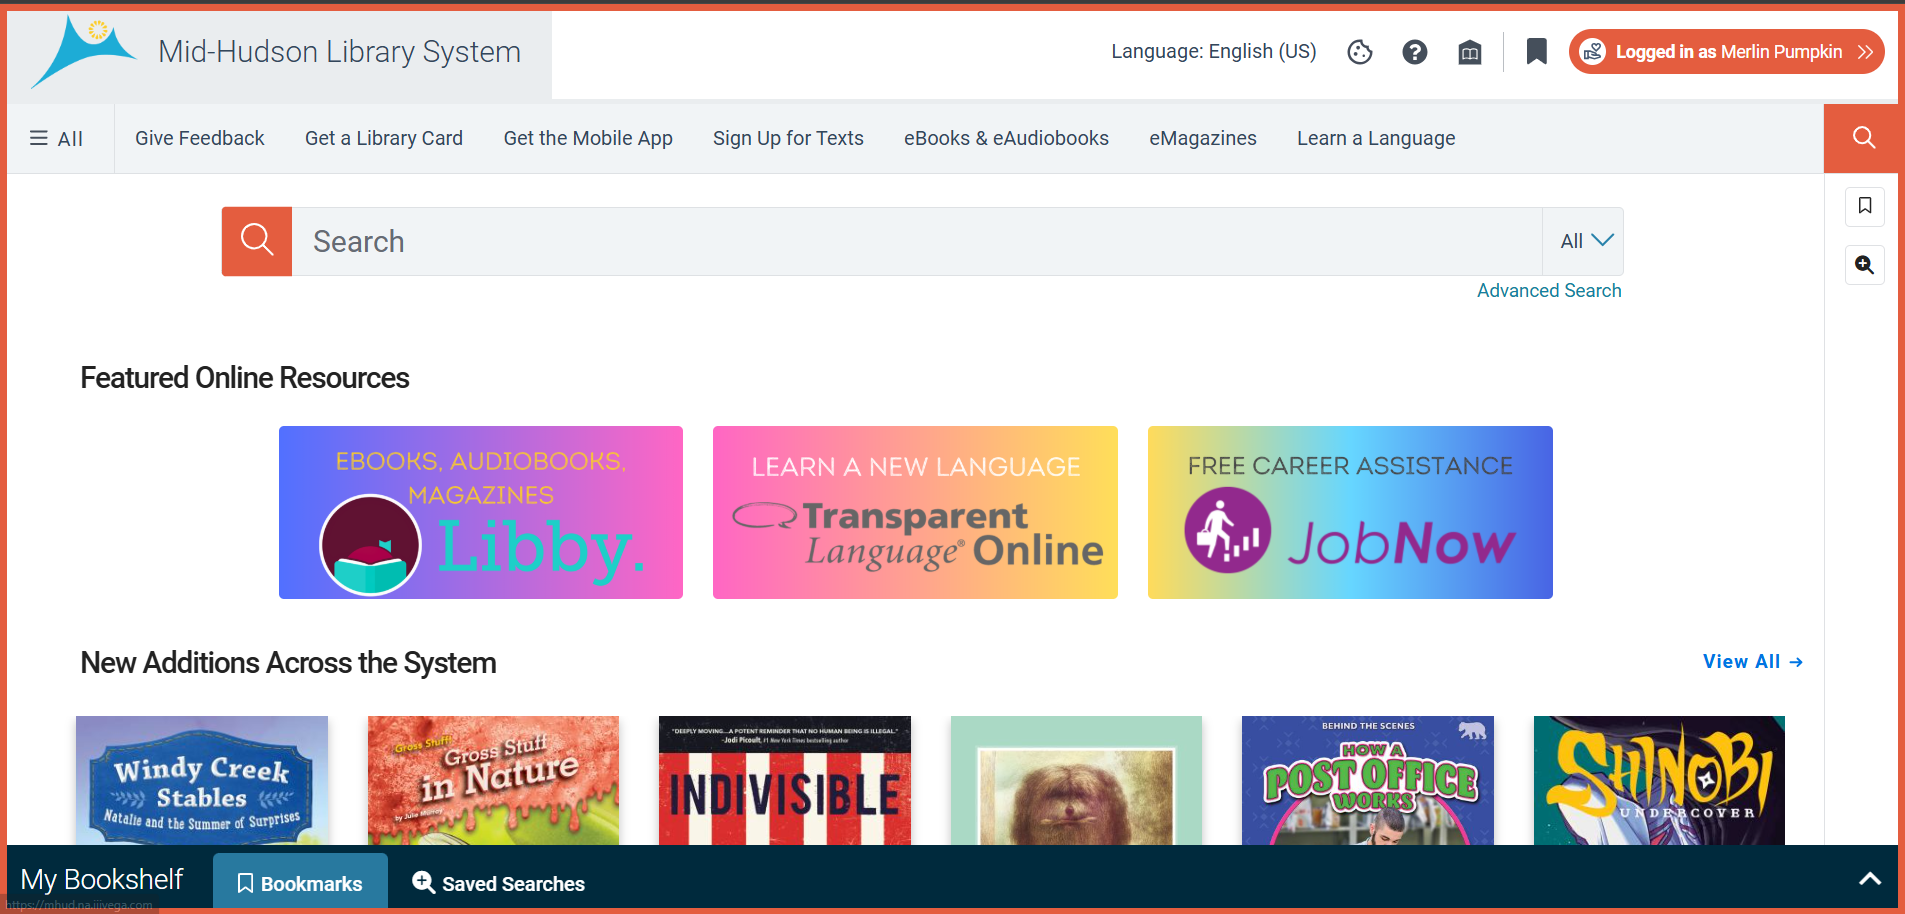
Task: Switch to the Saved Searches tab
Action: (499, 883)
